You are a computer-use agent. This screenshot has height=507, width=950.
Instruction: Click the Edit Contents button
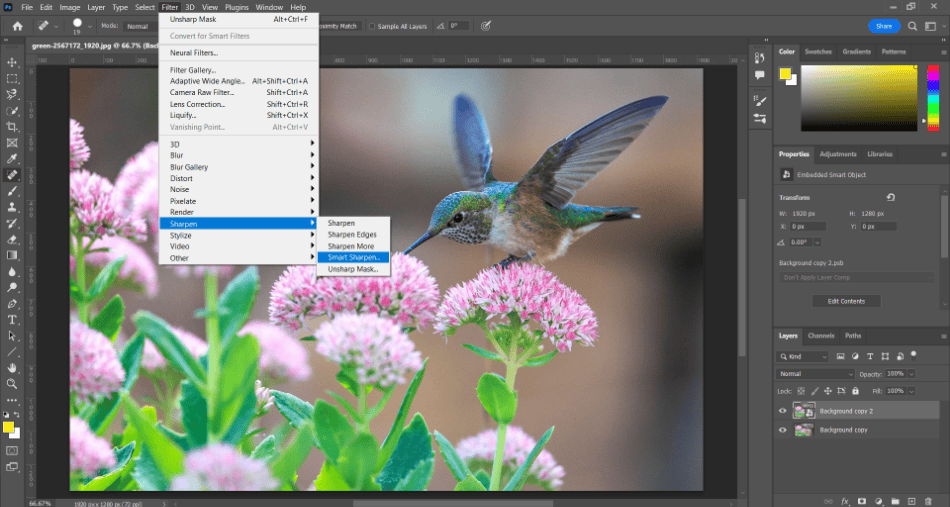coord(846,301)
